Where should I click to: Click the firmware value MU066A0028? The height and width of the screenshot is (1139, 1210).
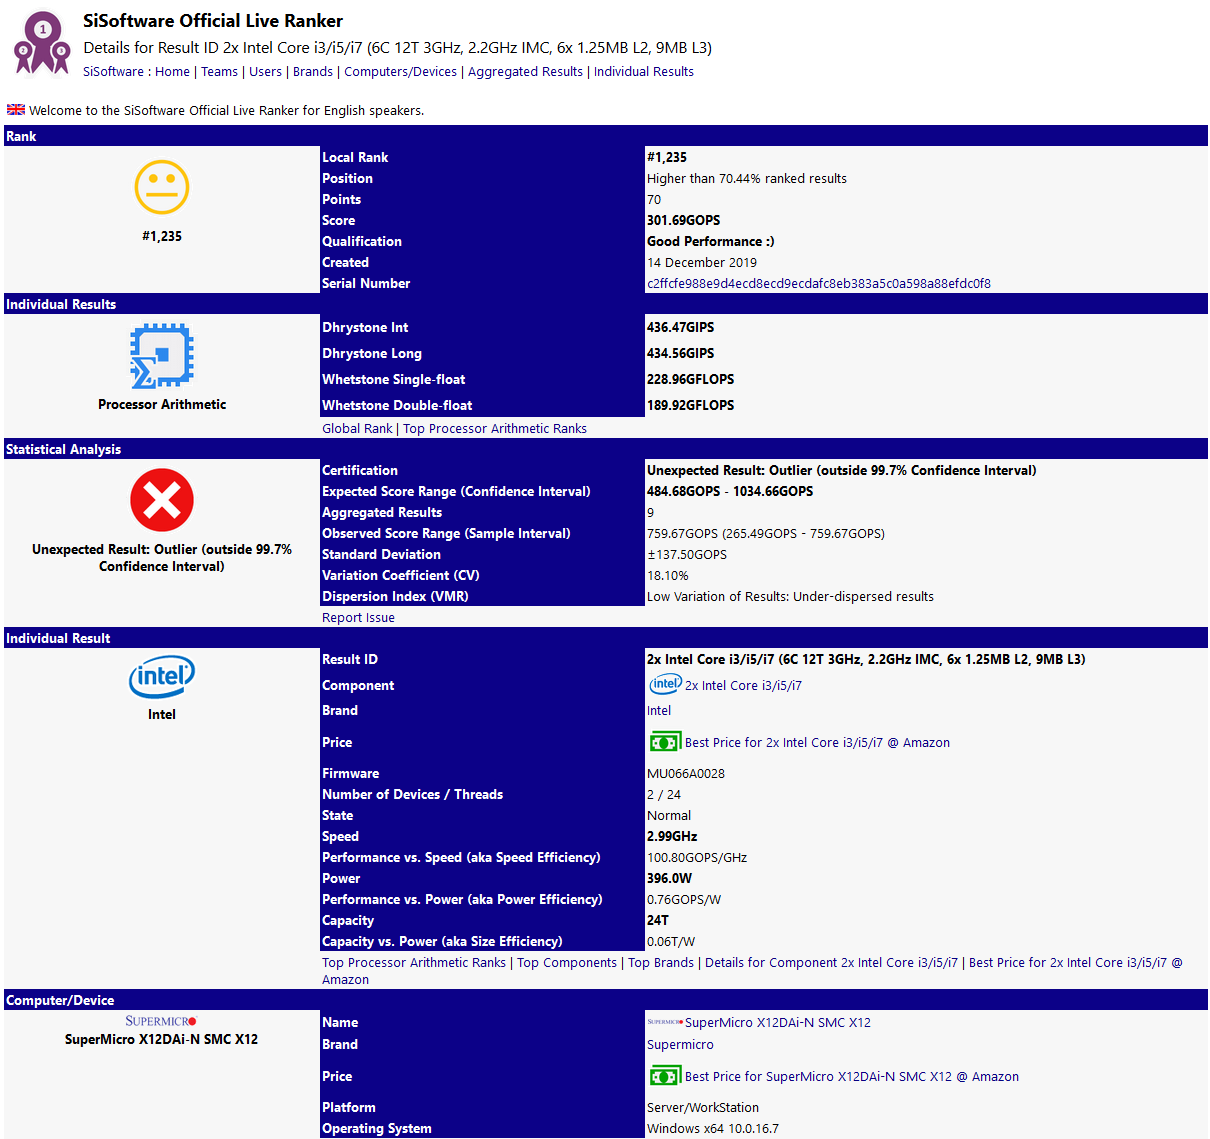686,774
